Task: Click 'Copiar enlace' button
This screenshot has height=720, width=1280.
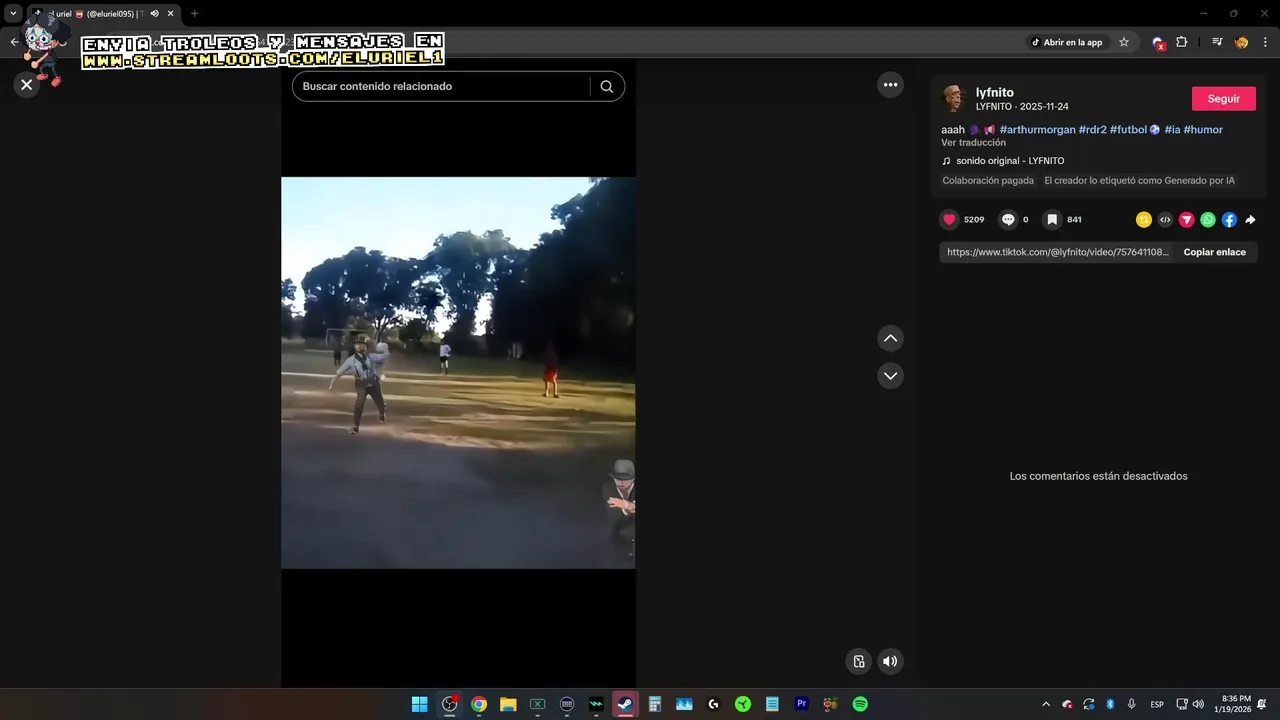Action: click(x=1215, y=252)
